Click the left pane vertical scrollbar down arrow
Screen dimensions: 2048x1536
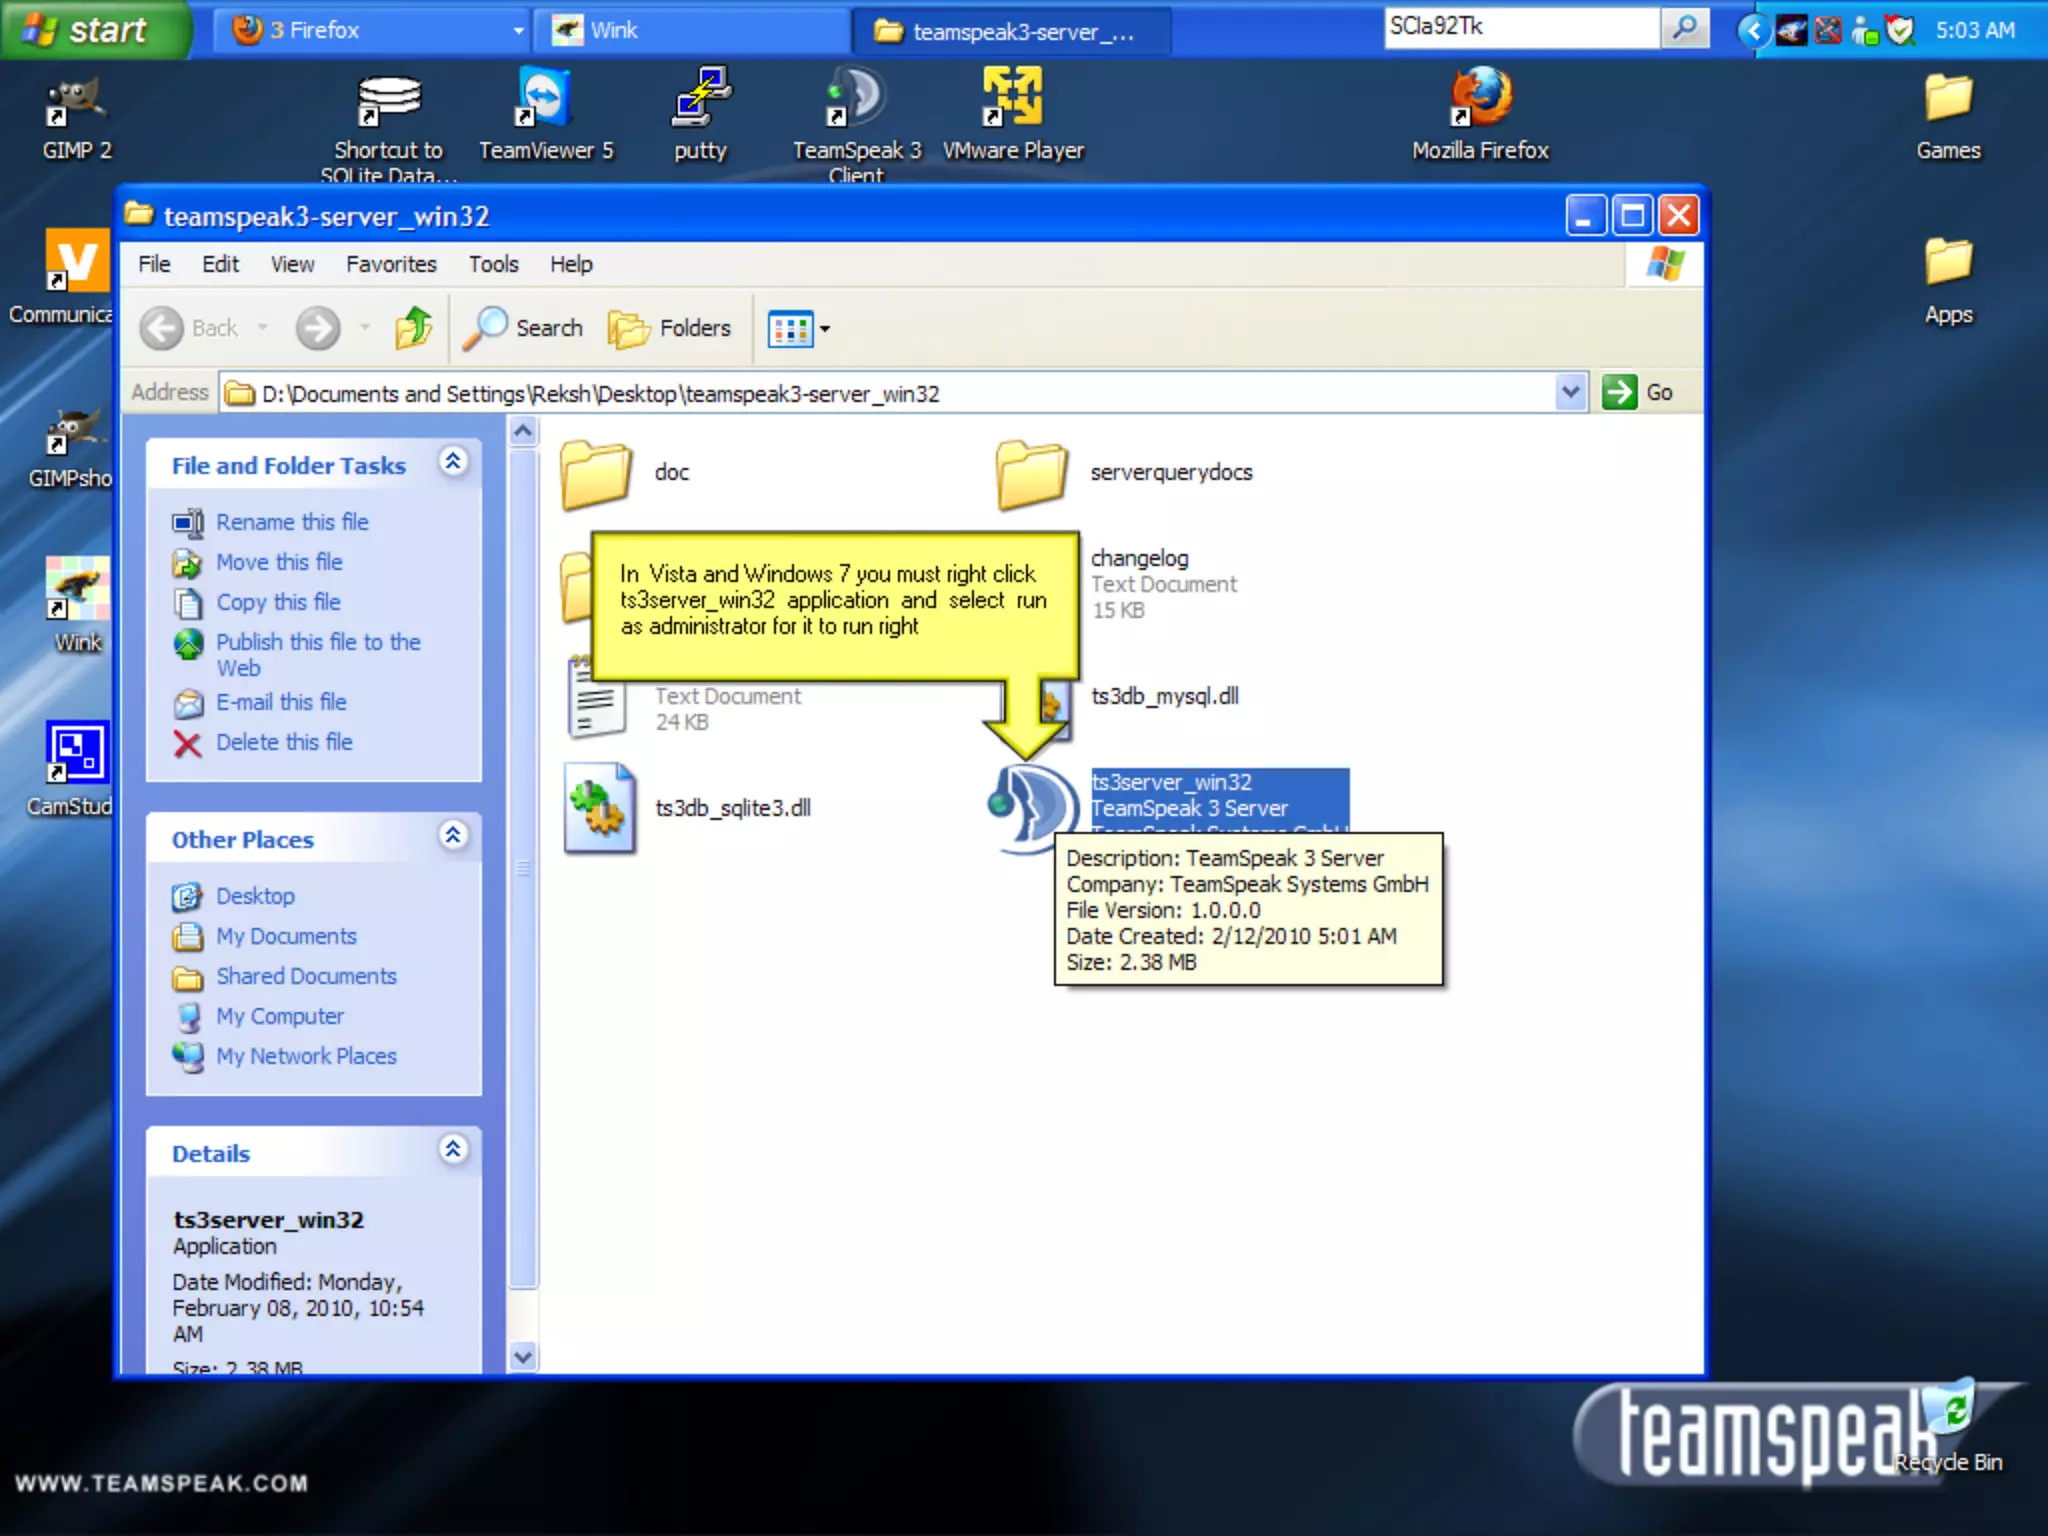click(x=523, y=1357)
